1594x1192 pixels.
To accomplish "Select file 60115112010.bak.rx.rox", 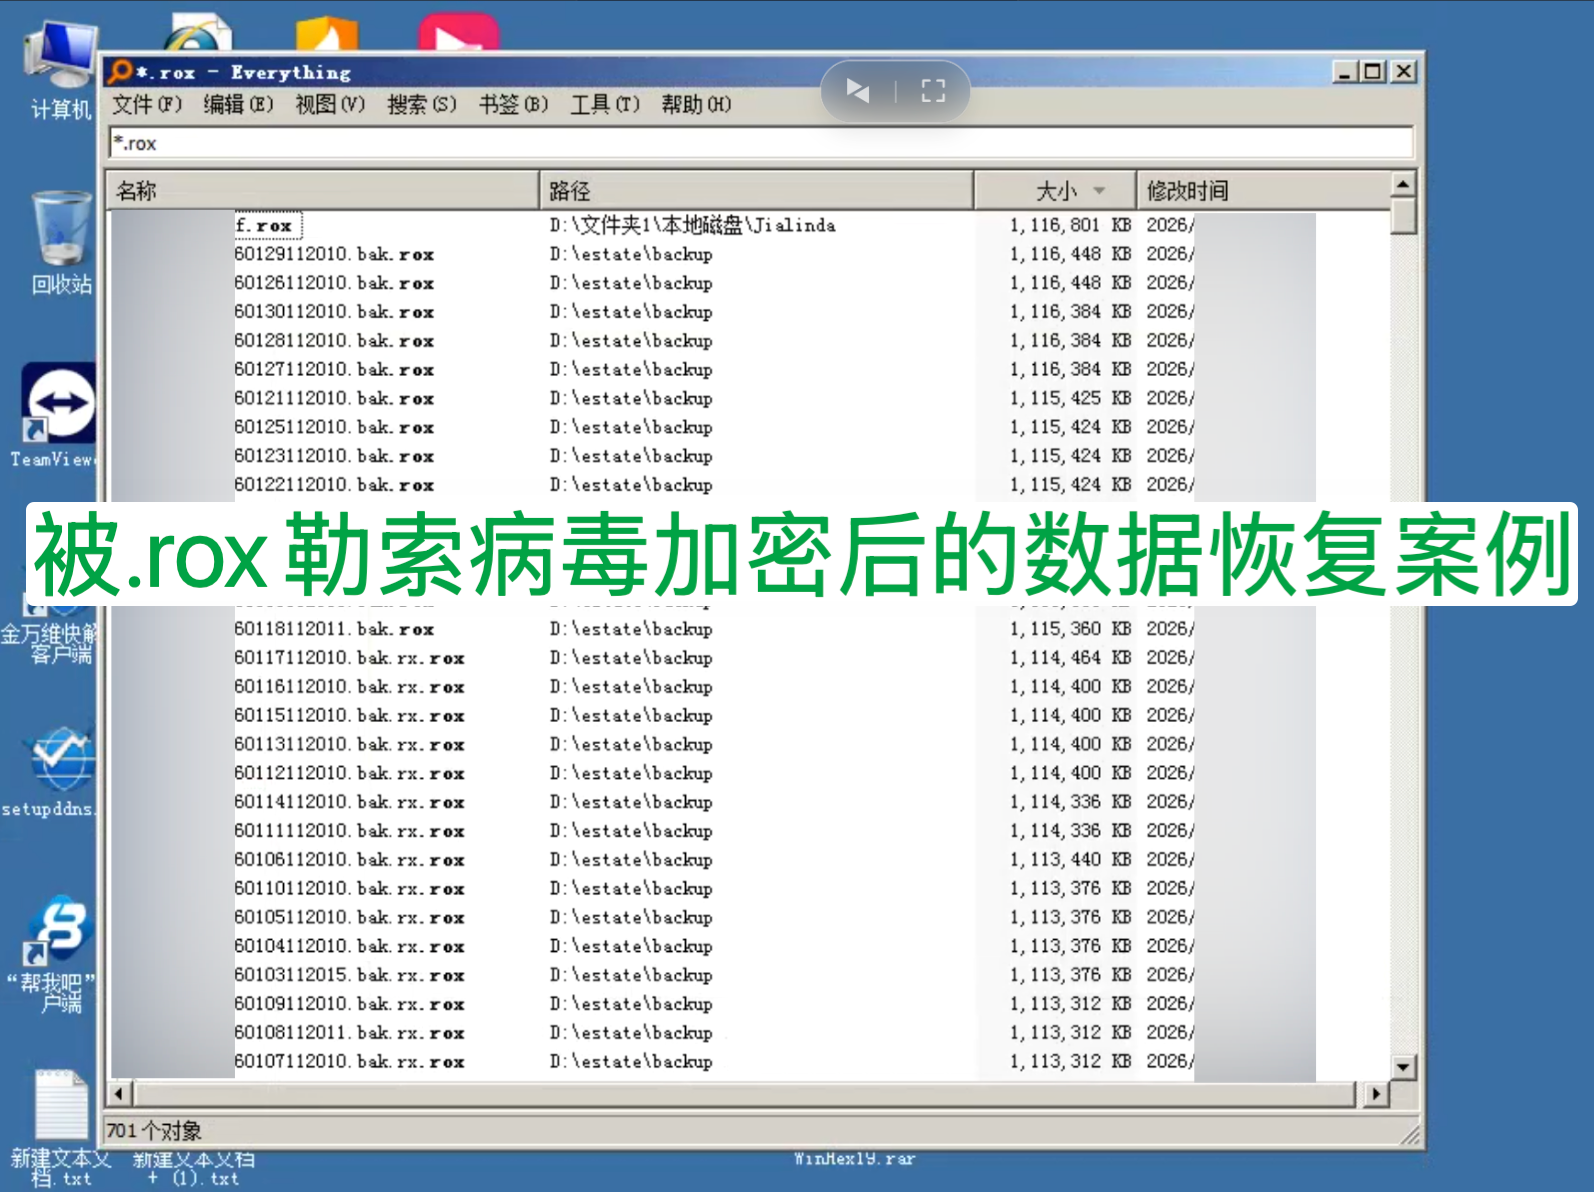I will [349, 716].
